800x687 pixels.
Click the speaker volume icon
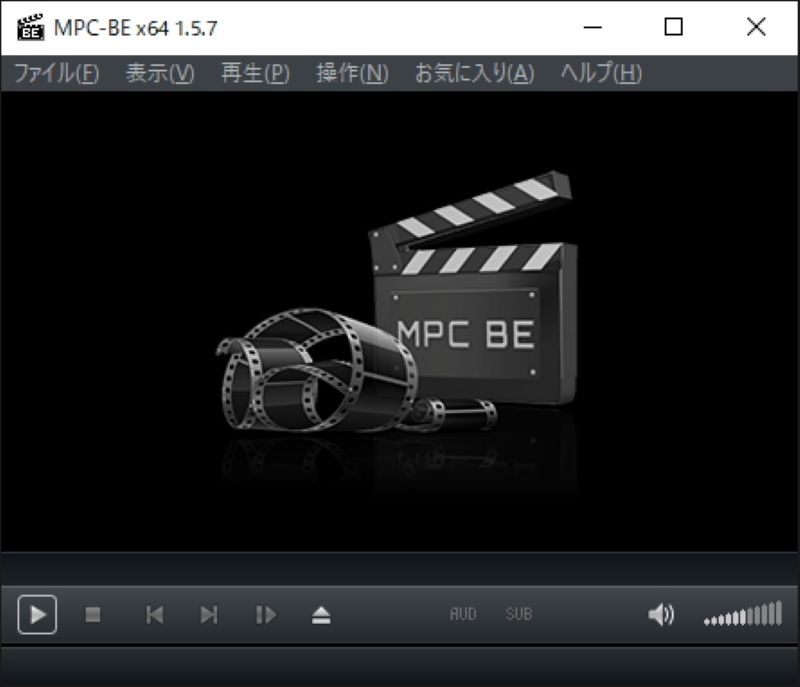coord(660,616)
